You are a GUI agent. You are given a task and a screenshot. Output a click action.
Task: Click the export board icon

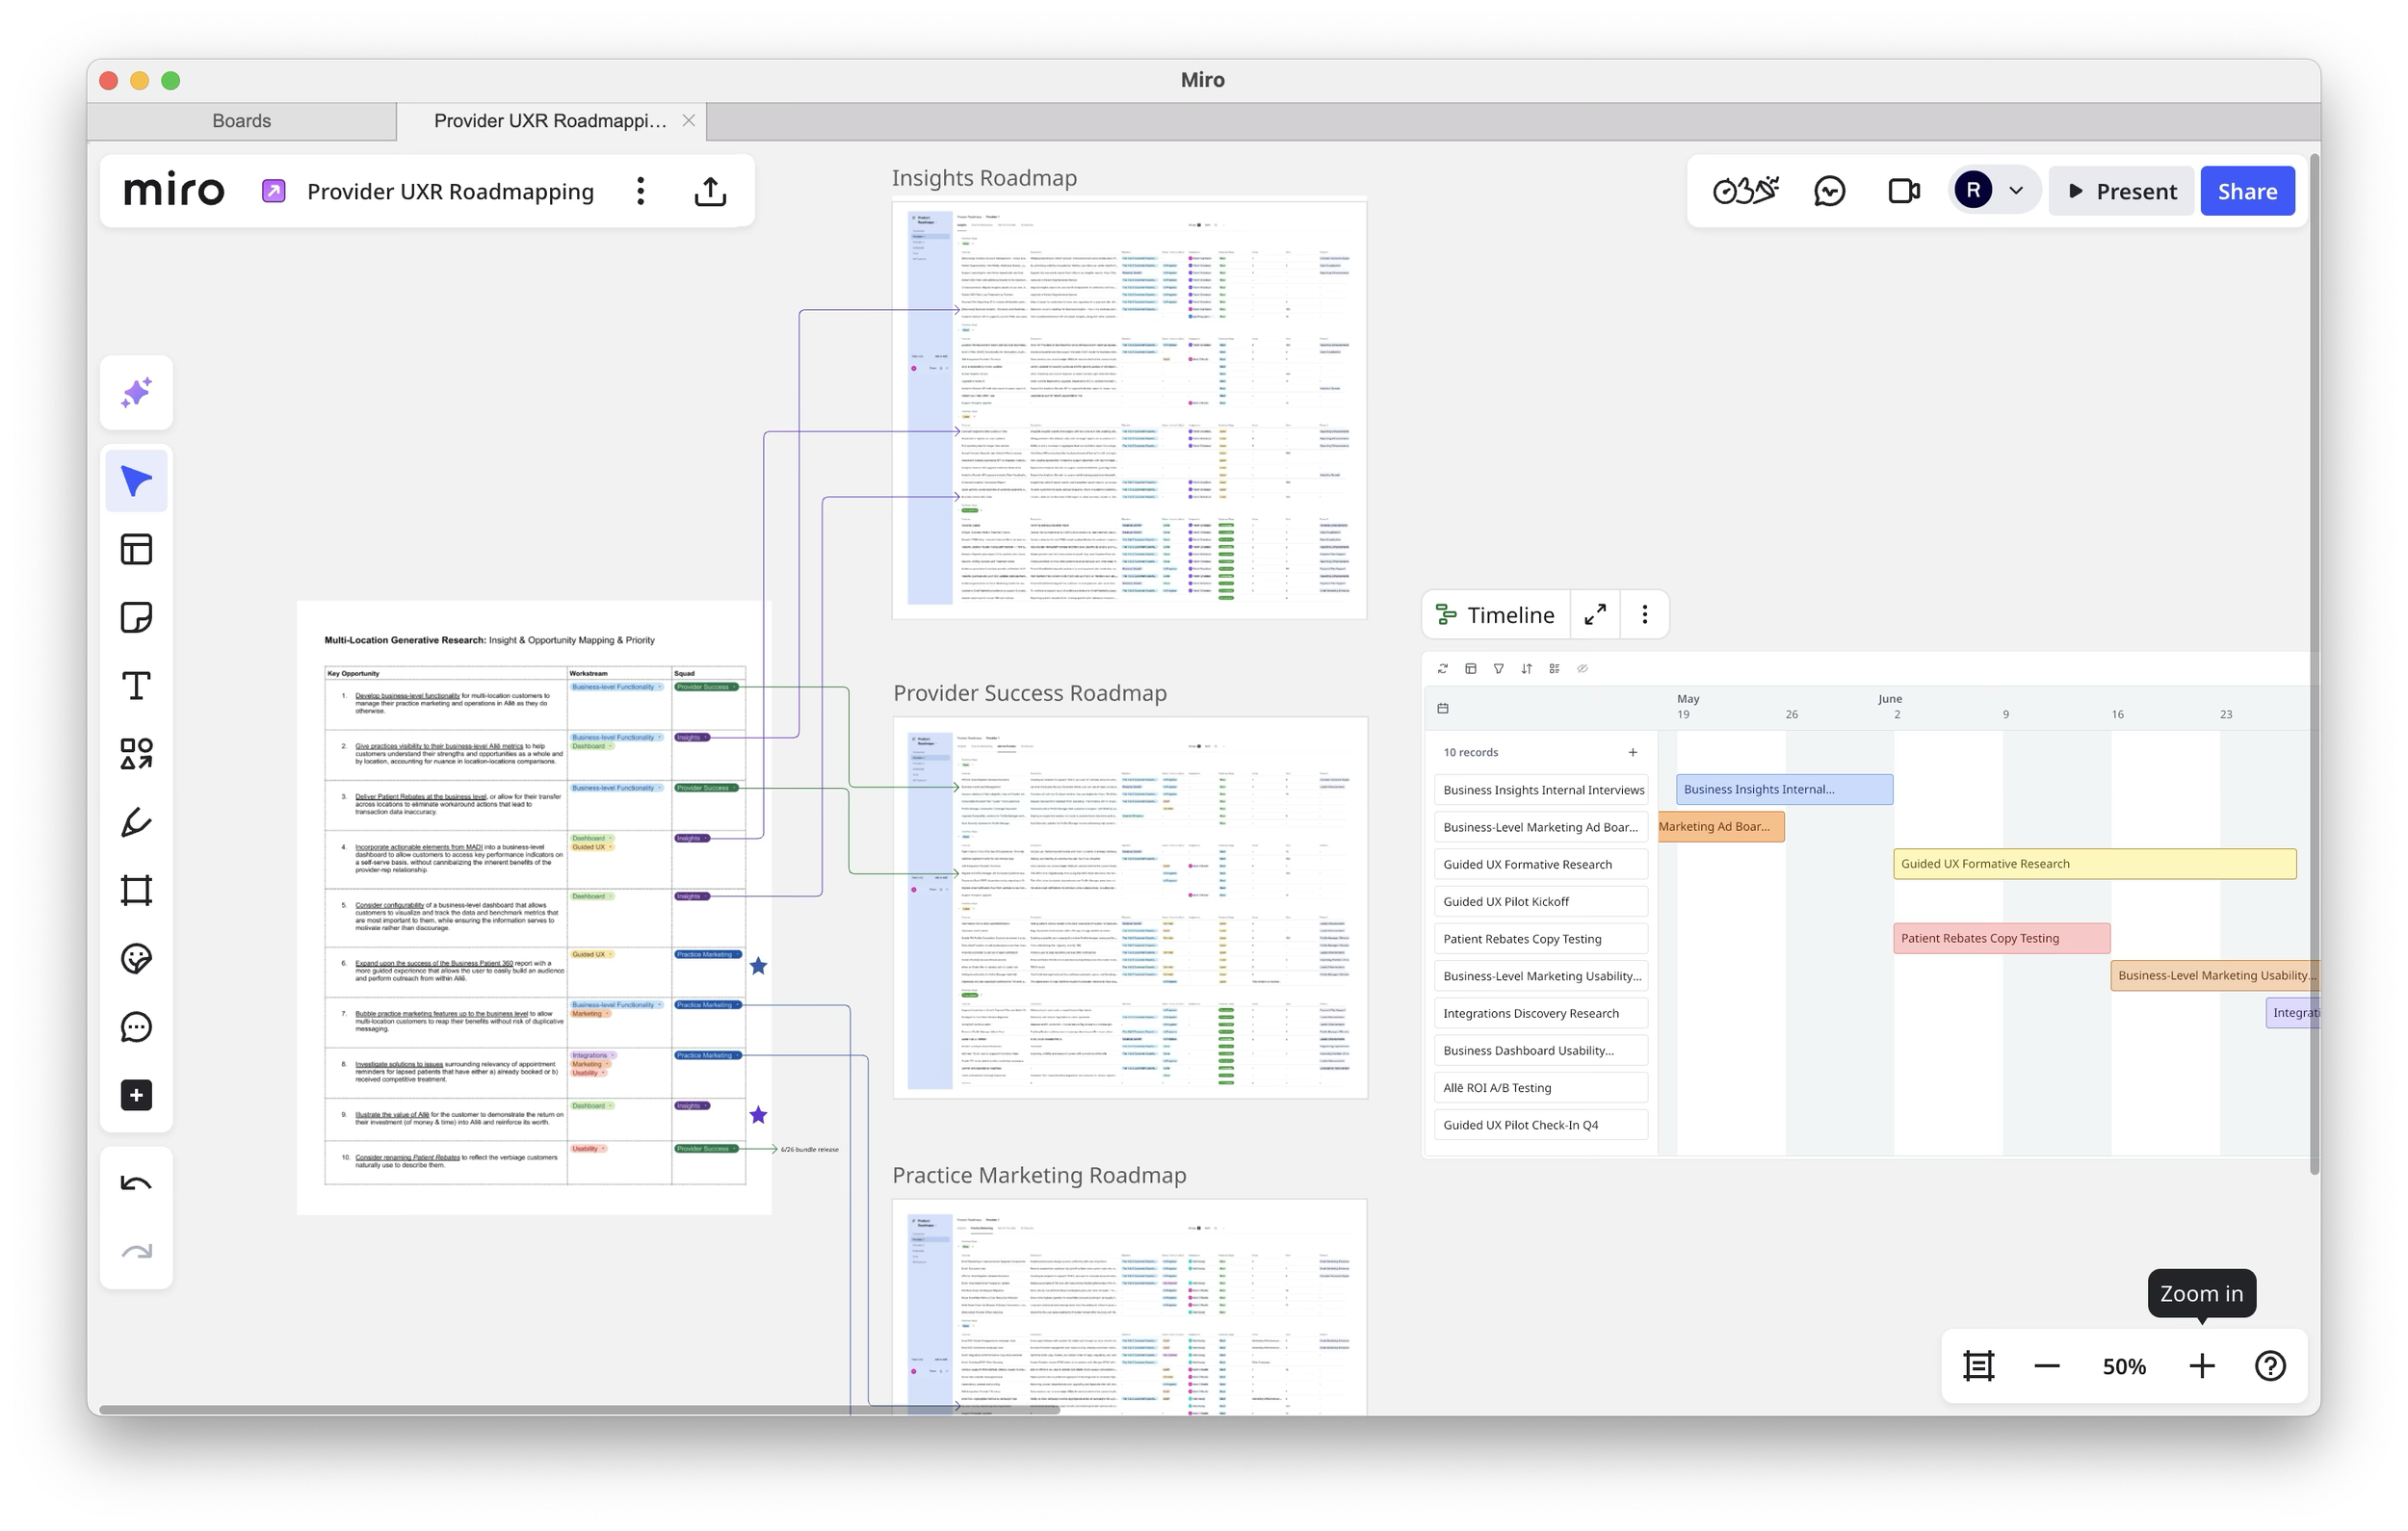(x=710, y=191)
